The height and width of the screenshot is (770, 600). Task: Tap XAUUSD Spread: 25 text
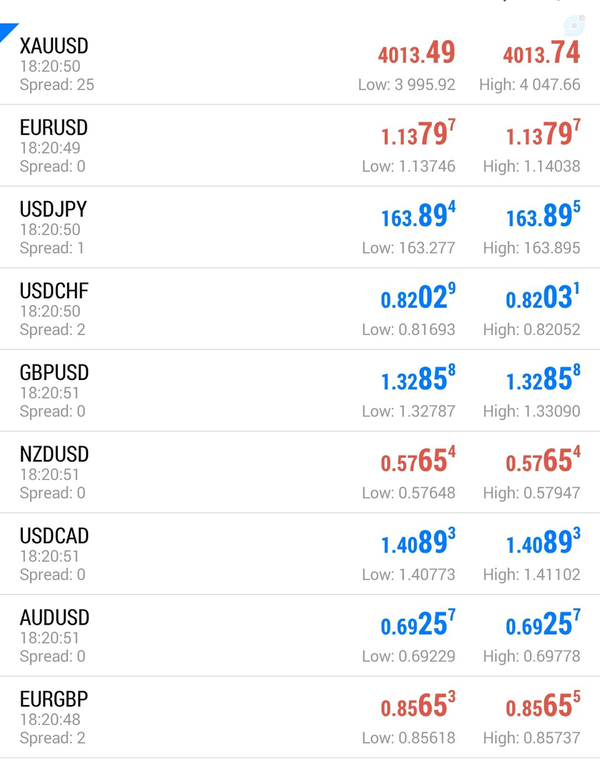(x=57, y=84)
